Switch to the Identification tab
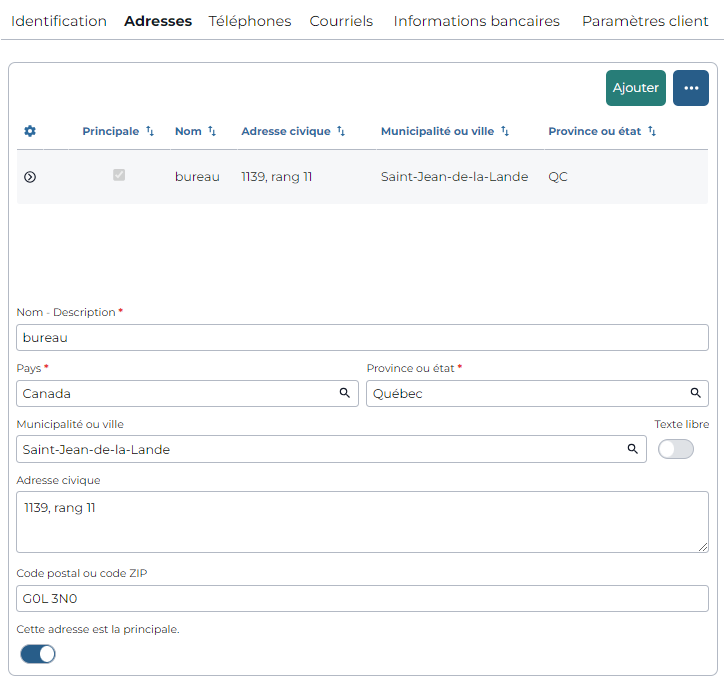This screenshot has height=696, width=724. pyautogui.click(x=59, y=21)
